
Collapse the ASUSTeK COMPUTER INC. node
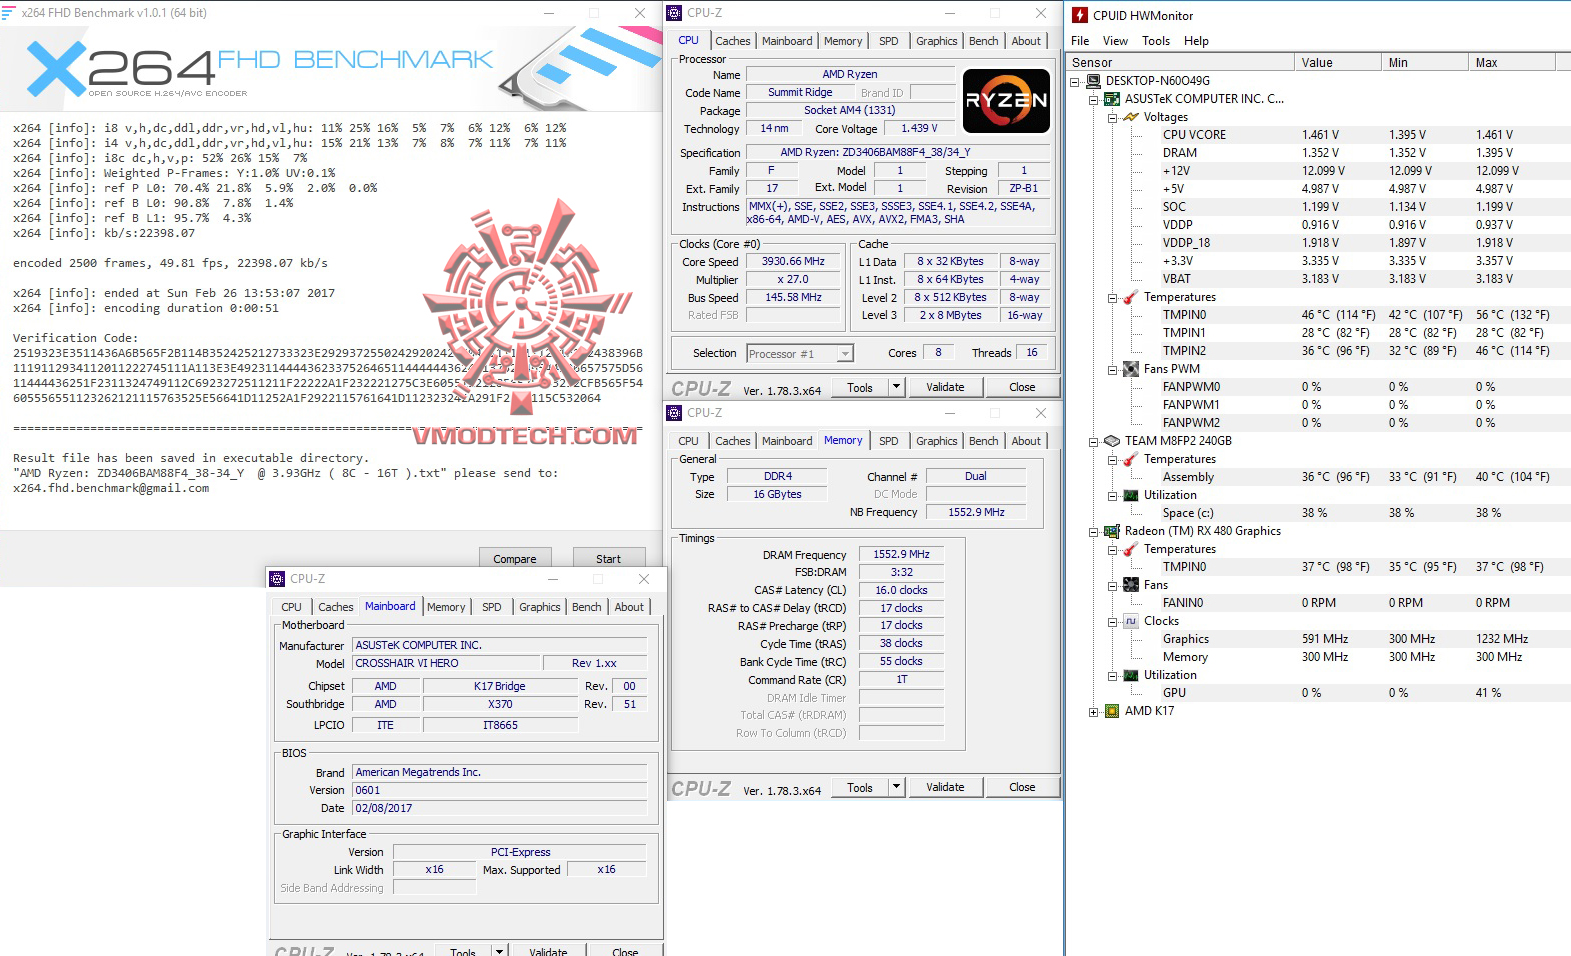point(1094,99)
